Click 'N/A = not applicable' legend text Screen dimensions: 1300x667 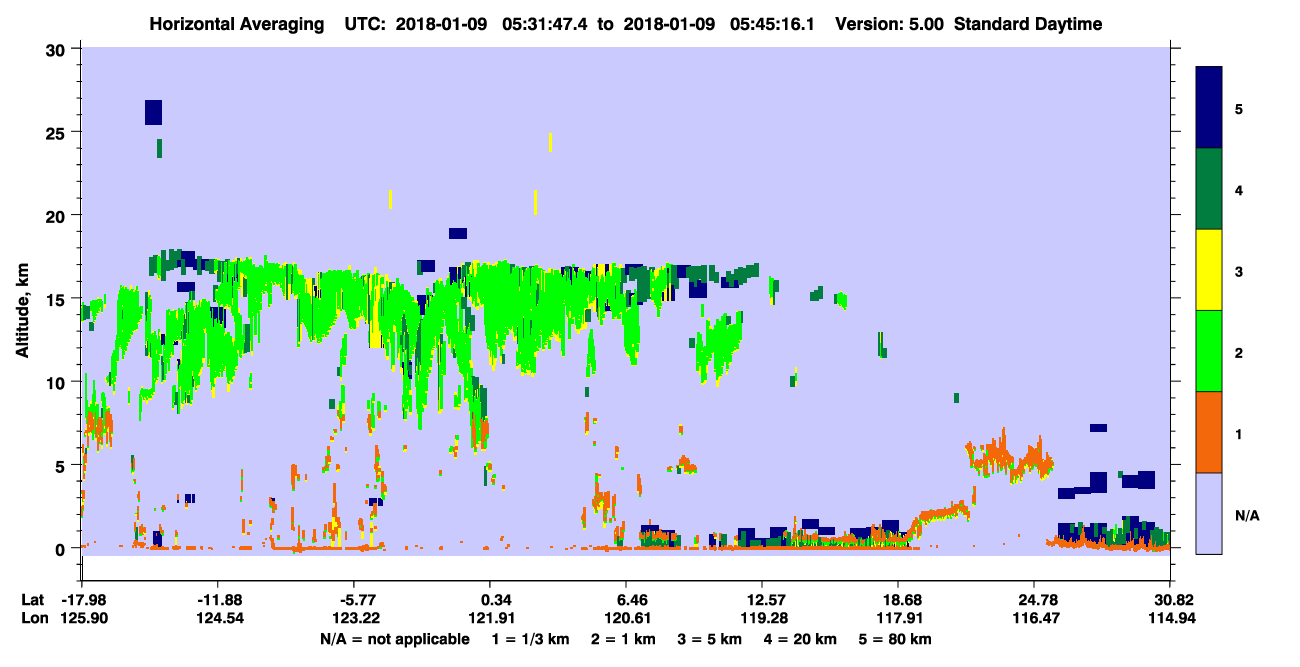(x=394, y=639)
